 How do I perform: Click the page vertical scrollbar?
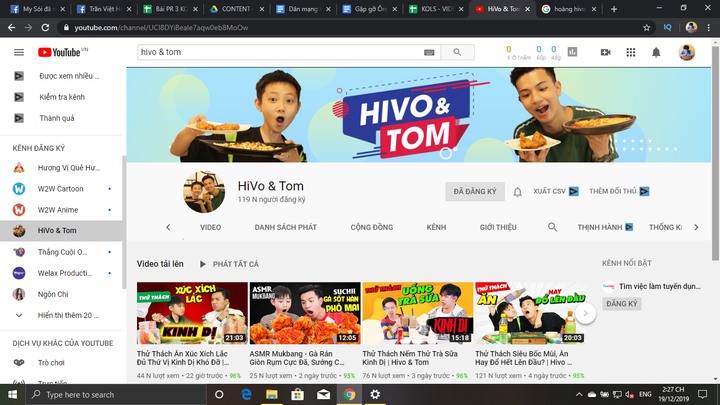715,152
